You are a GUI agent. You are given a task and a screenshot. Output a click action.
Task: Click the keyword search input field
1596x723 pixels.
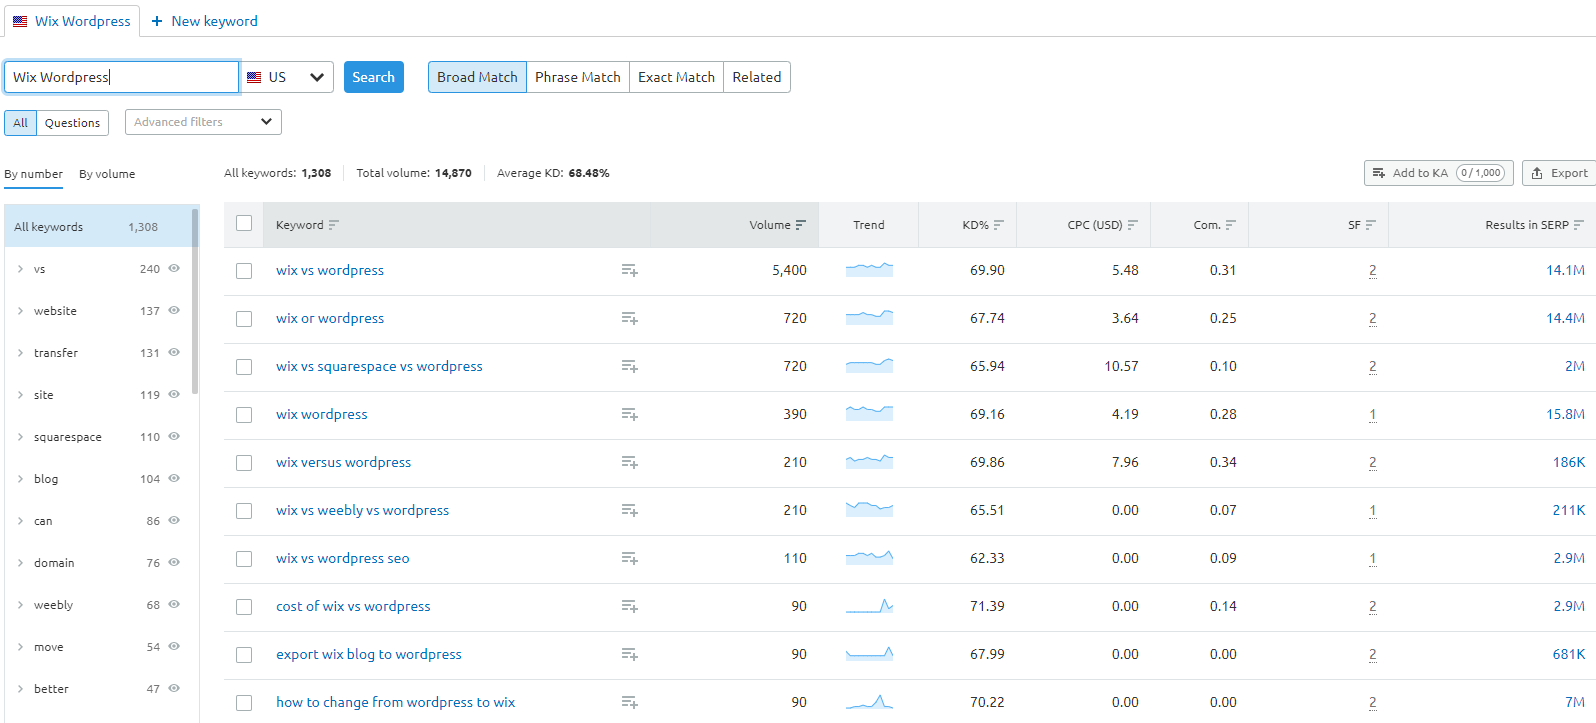[121, 77]
